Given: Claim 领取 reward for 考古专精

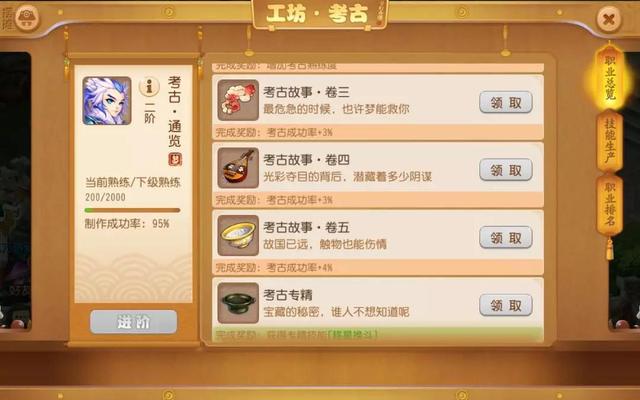Looking at the screenshot, I should (506, 305).
